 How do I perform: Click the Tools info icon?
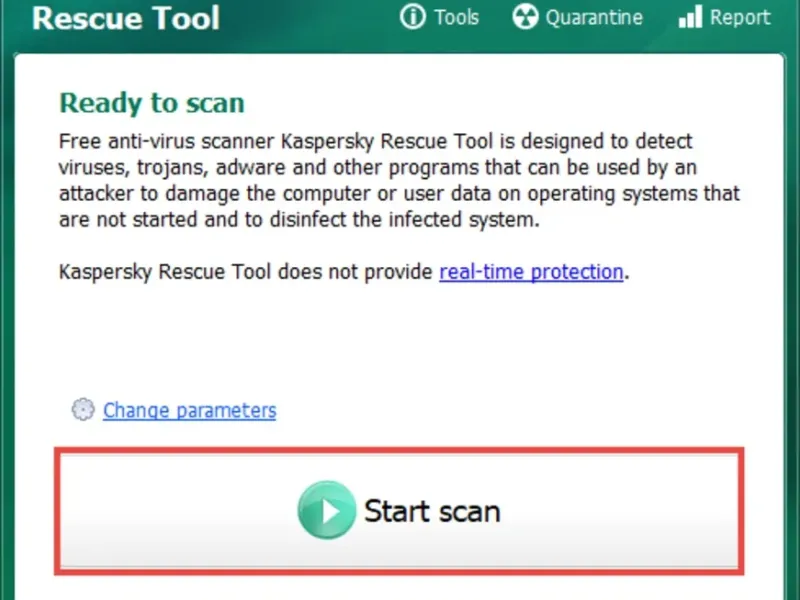412,17
